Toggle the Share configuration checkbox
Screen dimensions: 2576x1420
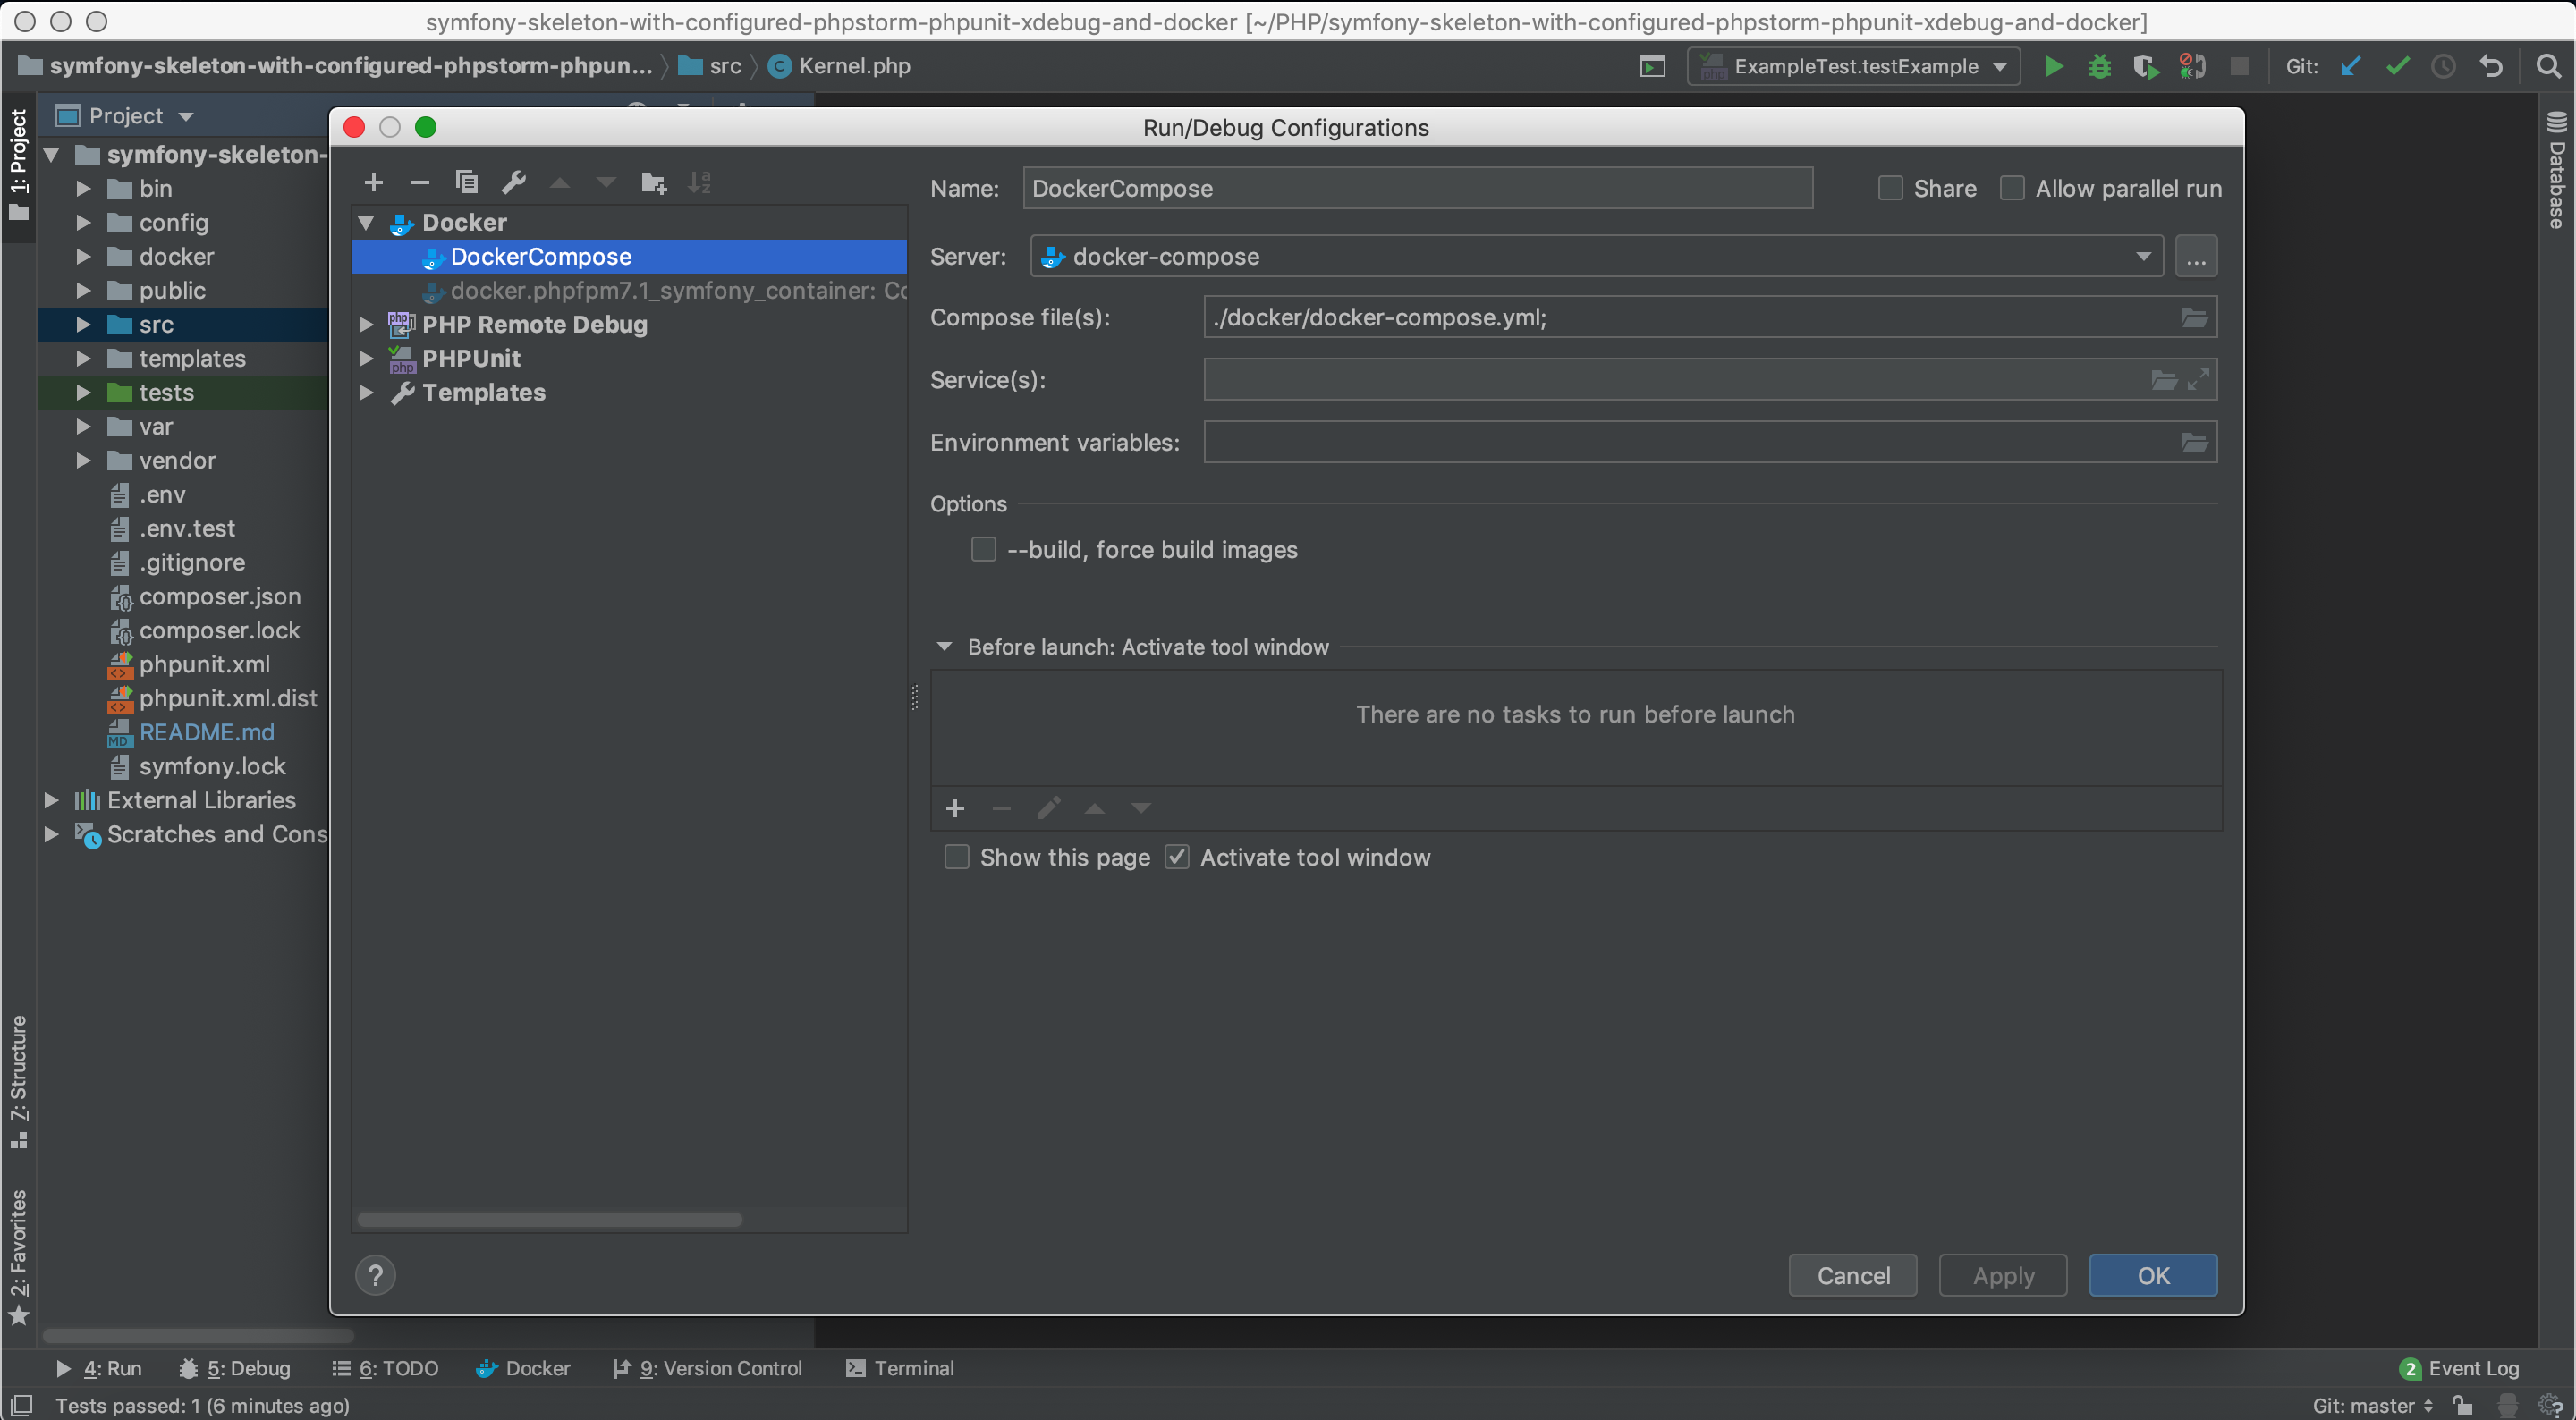point(1887,187)
